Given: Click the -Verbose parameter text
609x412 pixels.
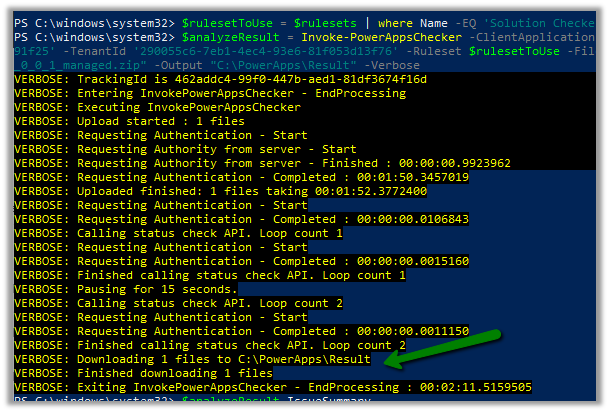Looking at the screenshot, I should (x=342, y=63).
